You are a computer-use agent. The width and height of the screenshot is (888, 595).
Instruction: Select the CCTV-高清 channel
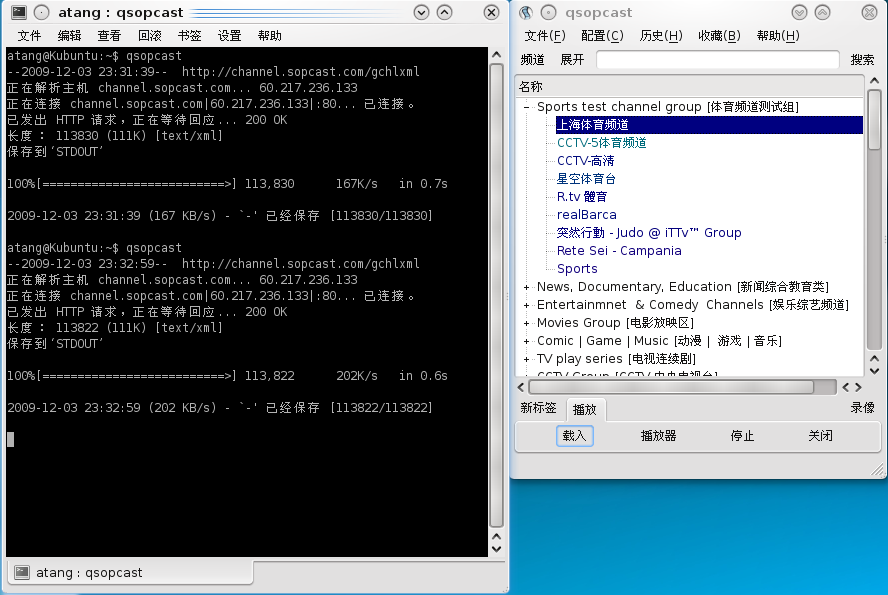586,161
